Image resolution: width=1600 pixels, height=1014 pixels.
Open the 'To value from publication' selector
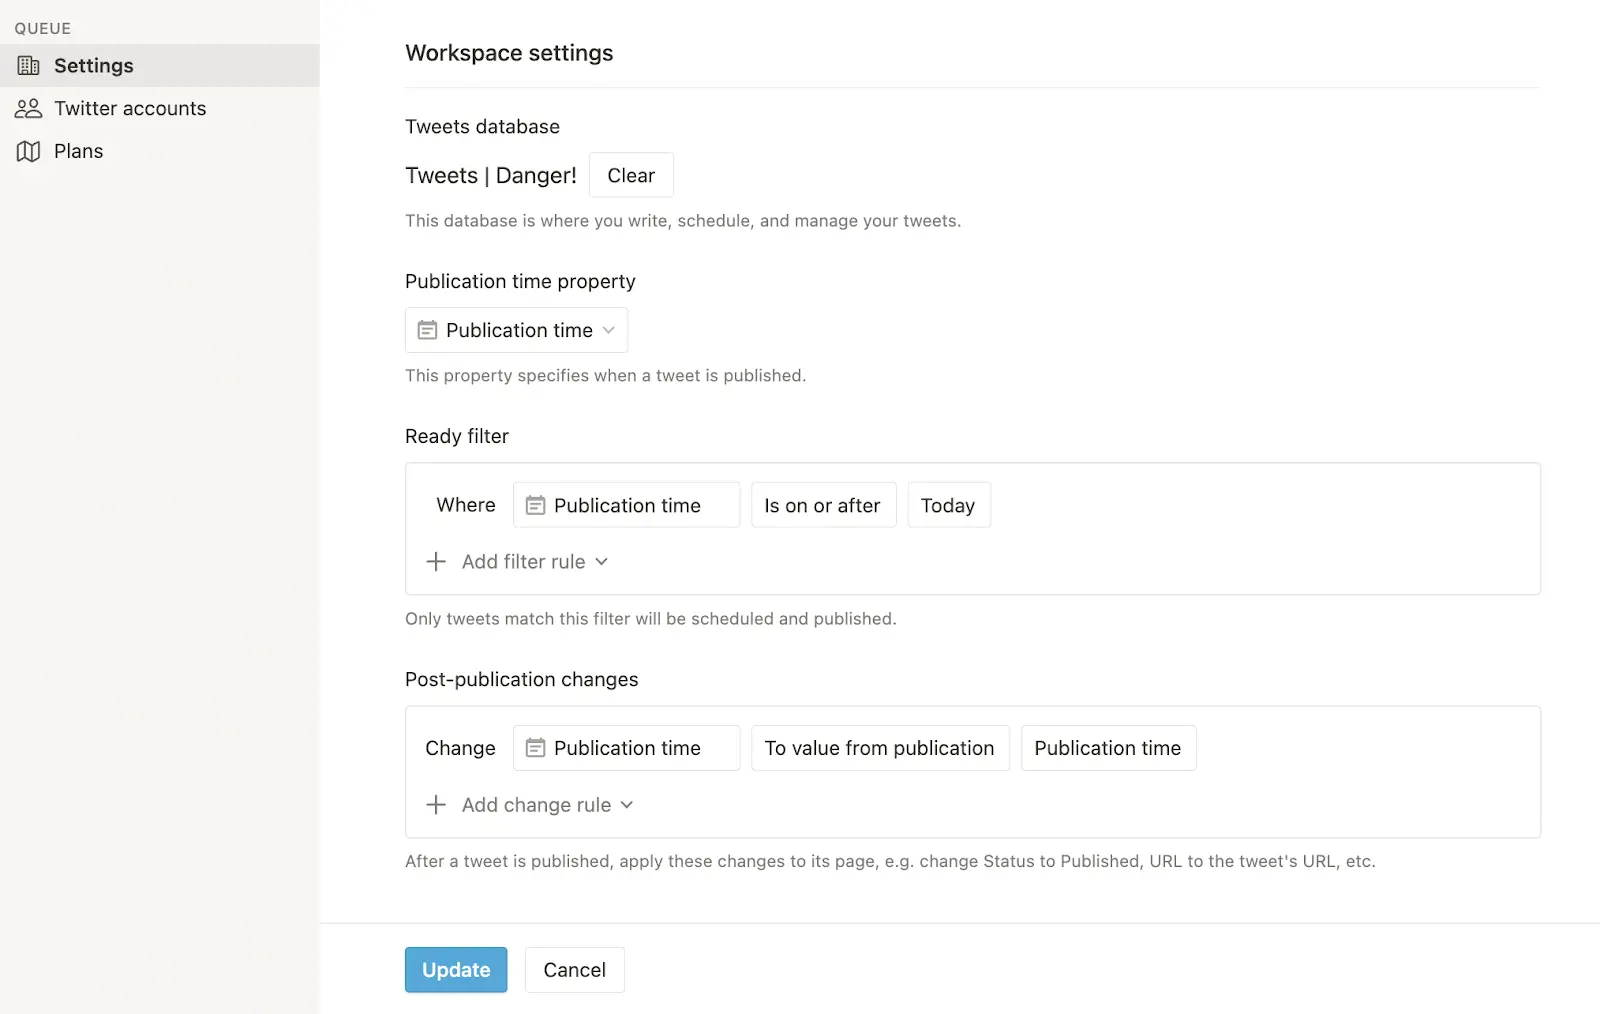point(879,747)
